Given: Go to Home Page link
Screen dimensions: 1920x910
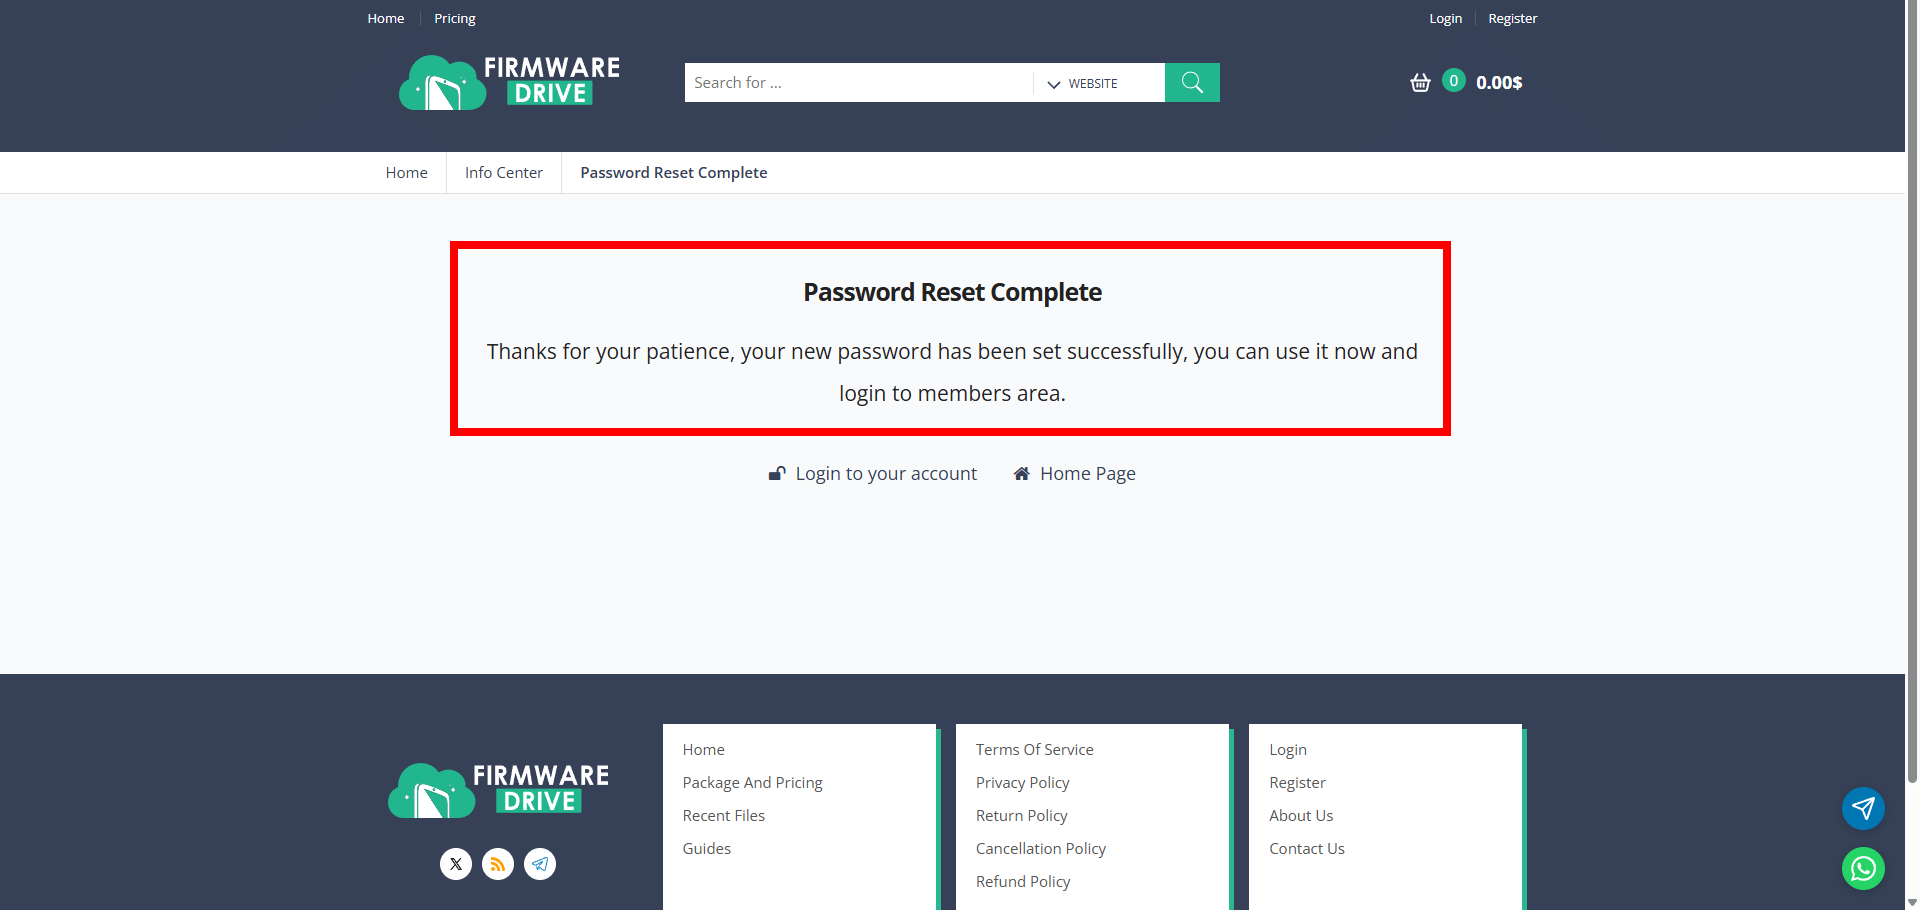Looking at the screenshot, I should click(1087, 473).
